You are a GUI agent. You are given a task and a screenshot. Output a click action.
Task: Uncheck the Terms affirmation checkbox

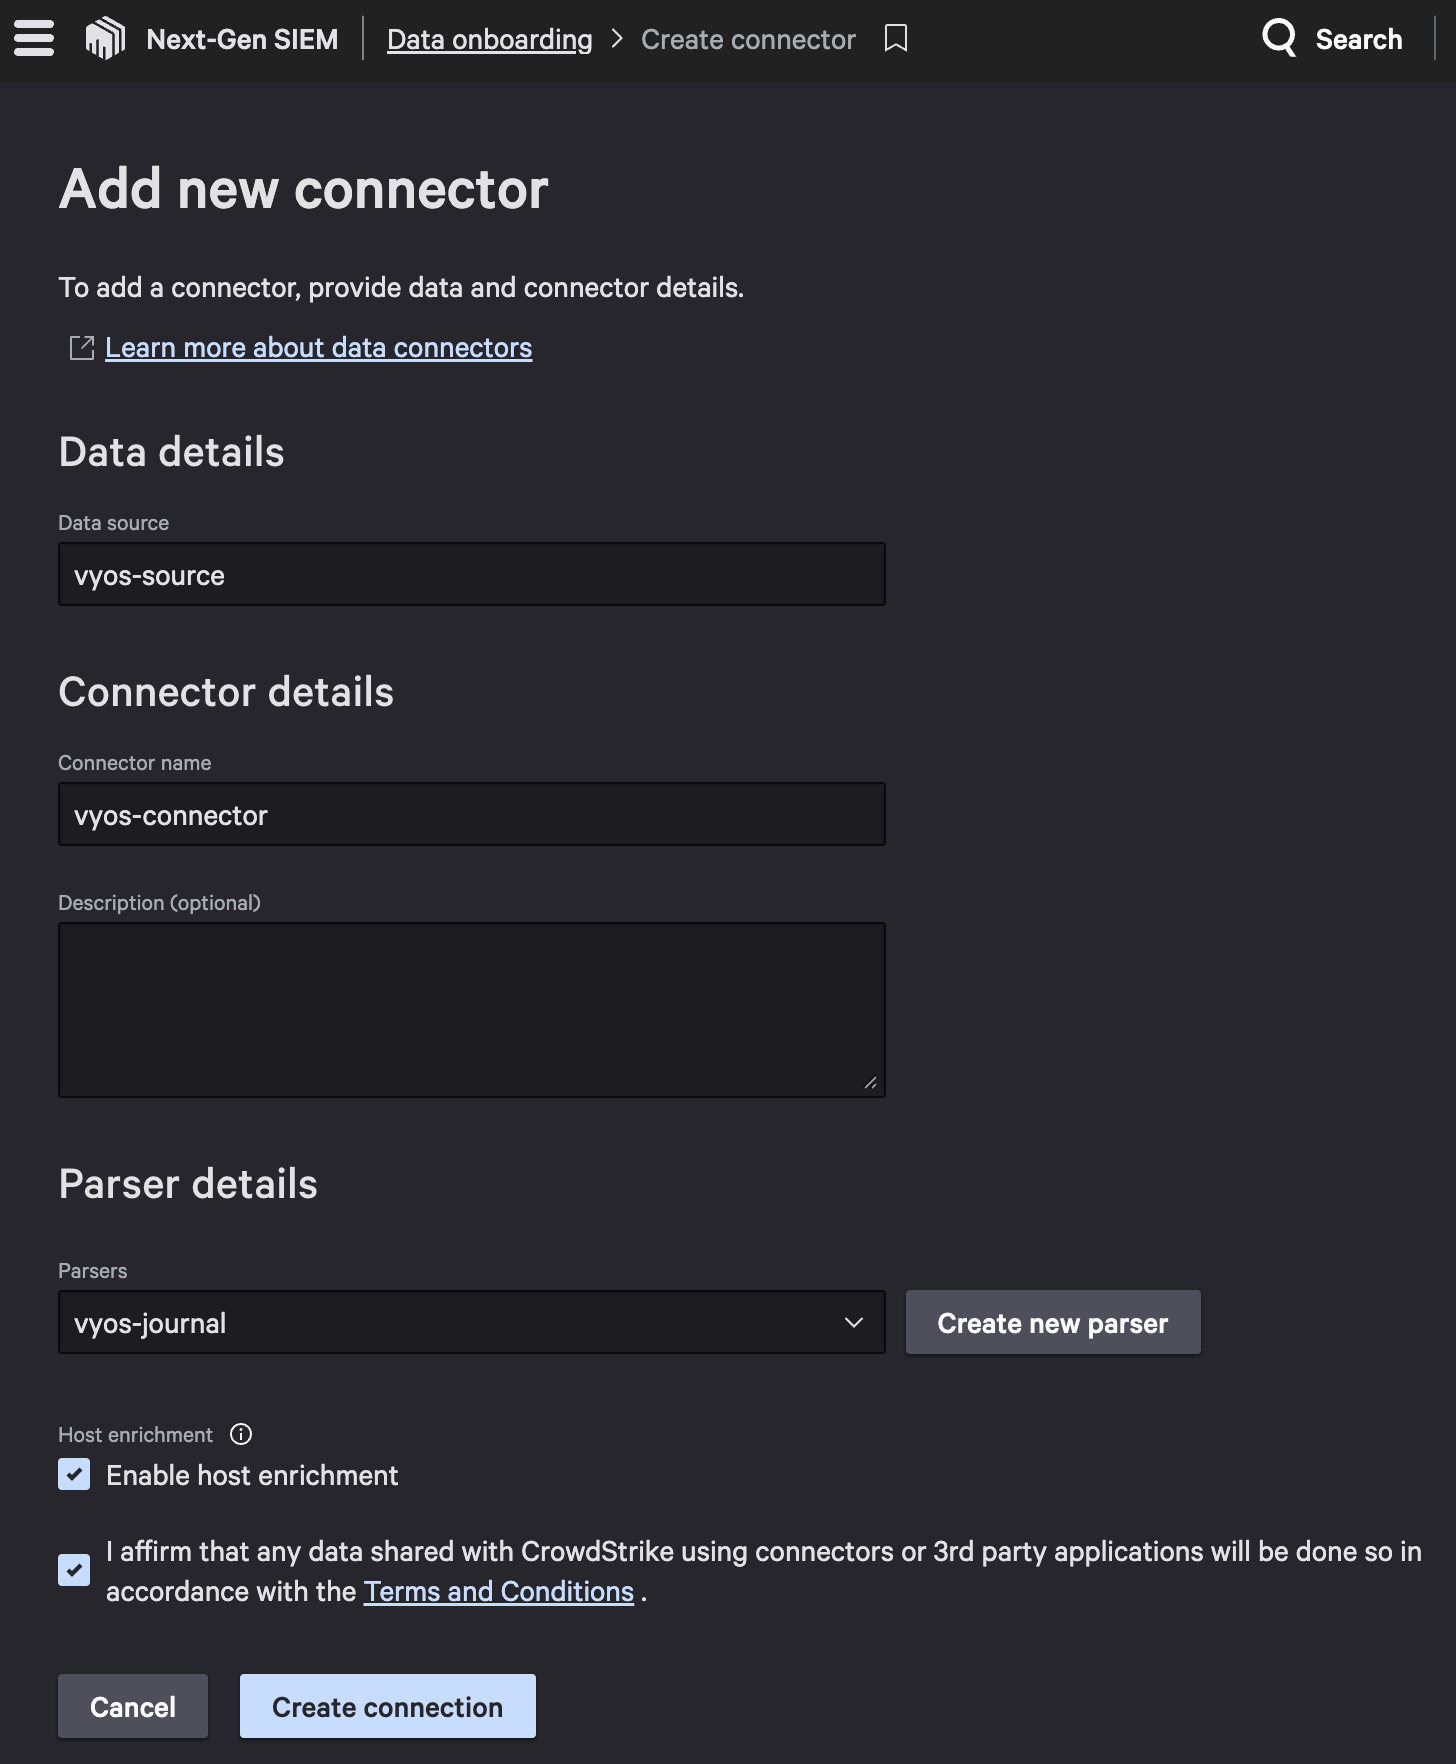pos(74,1570)
